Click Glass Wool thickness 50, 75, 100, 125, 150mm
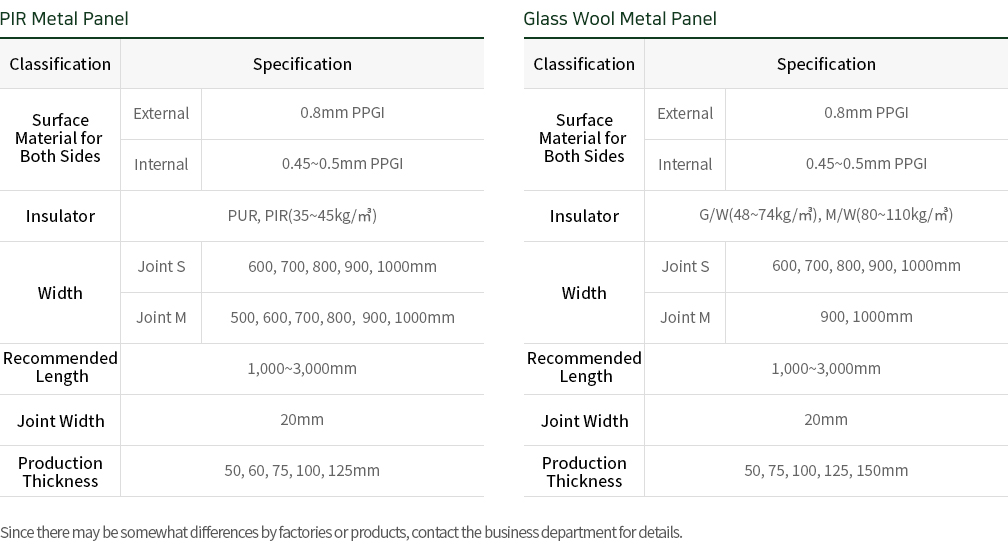 826,471
